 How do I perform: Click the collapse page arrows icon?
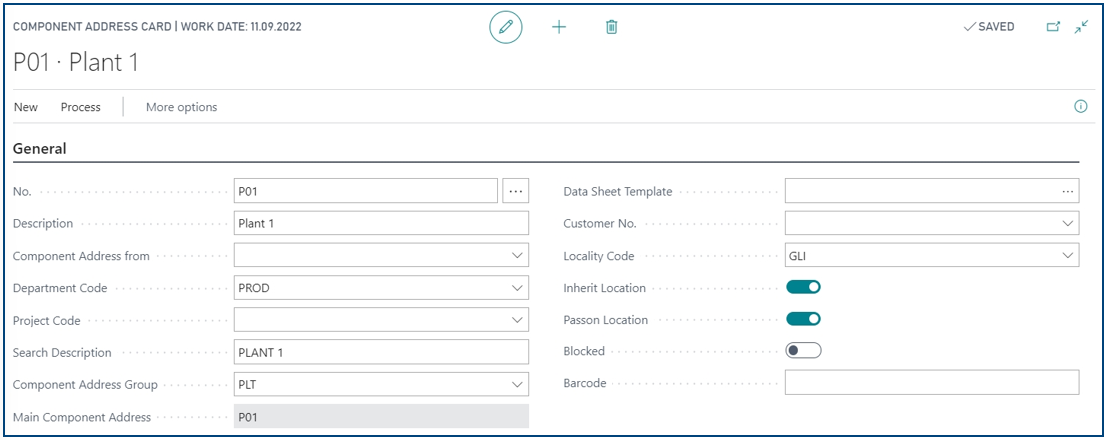pos(1082,27)
